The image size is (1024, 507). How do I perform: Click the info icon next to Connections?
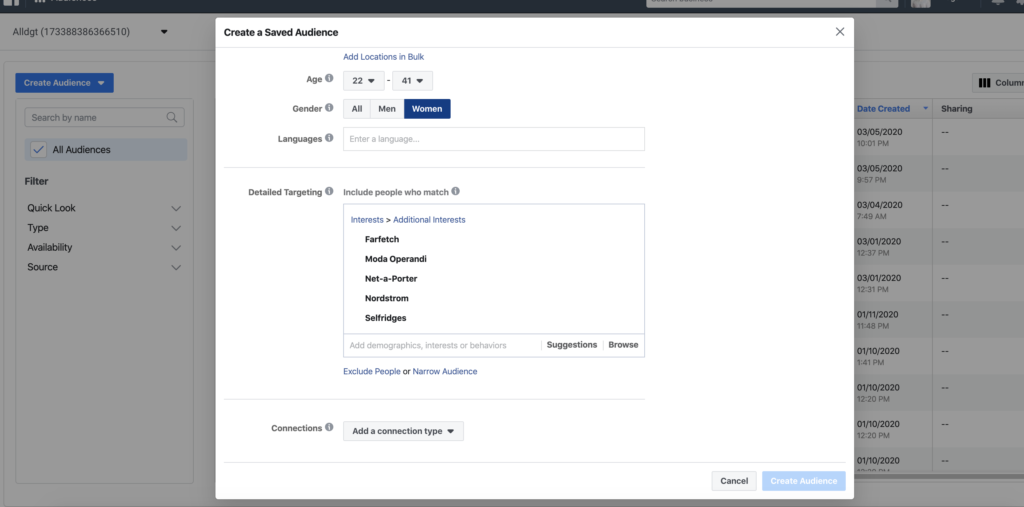click(x=329, y=428)
